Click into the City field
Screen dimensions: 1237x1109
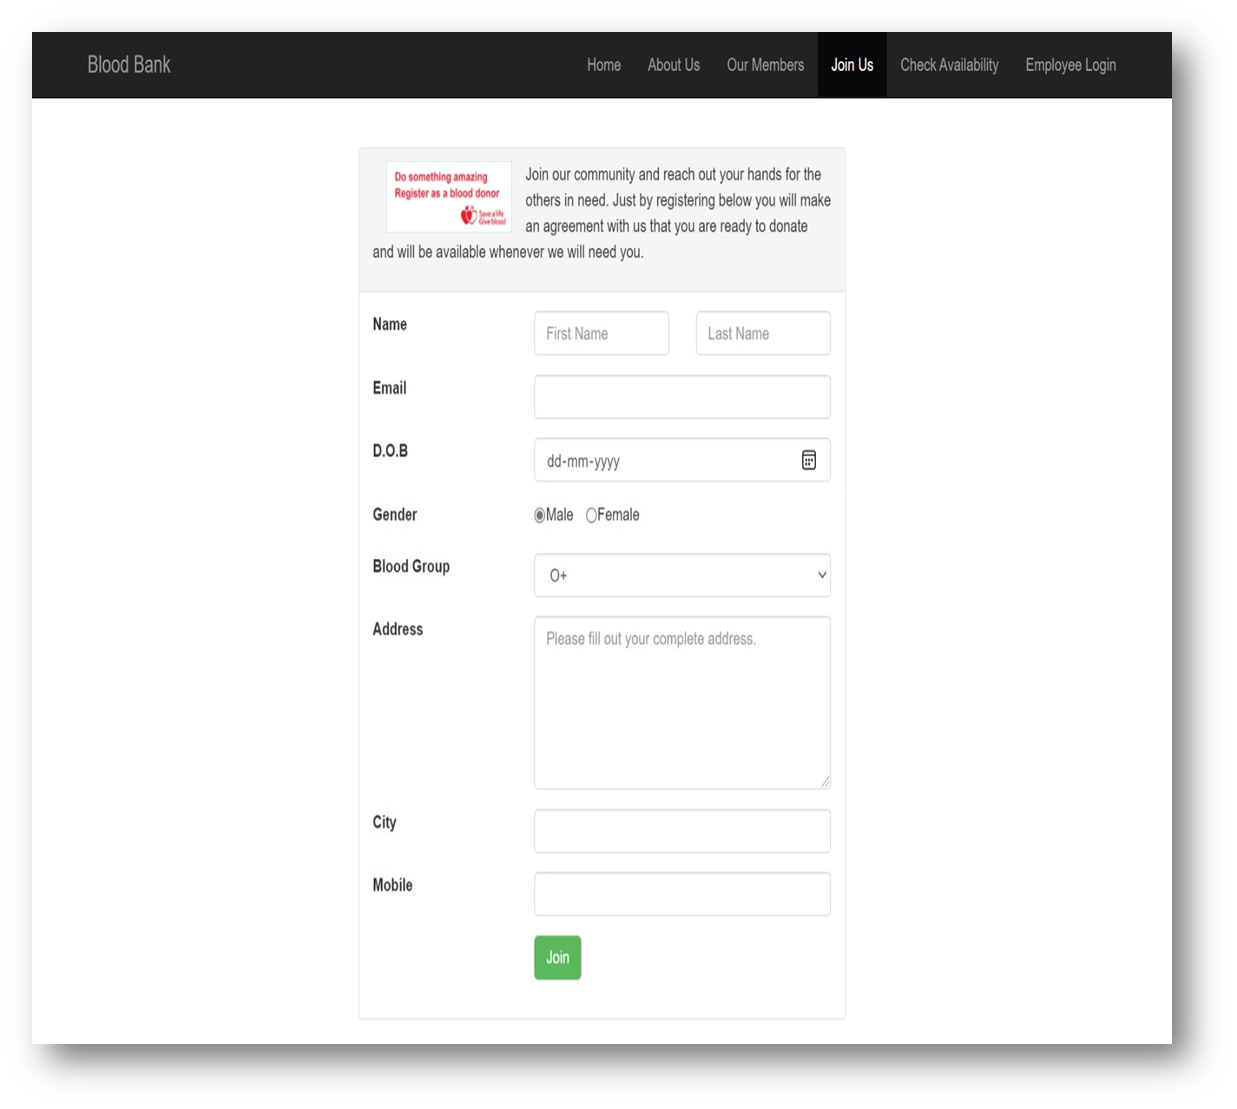tap(682, 830)
